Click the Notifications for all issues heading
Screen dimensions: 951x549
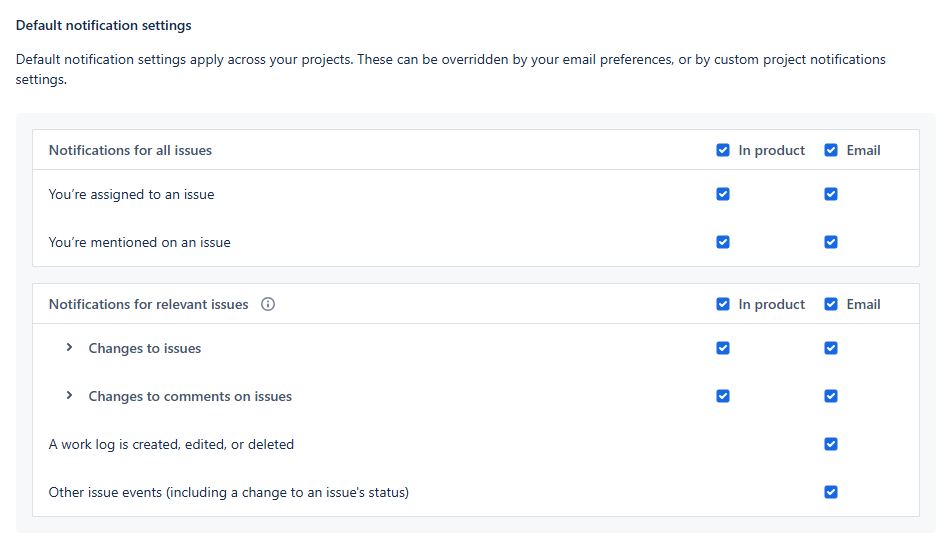130,151
